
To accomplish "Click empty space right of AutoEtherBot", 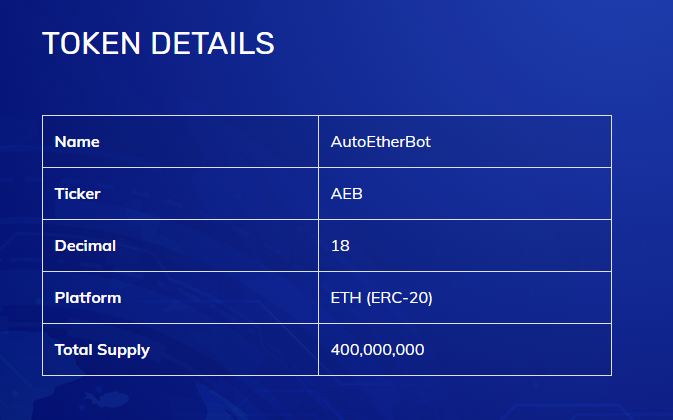I will click(x=519, y=142).
